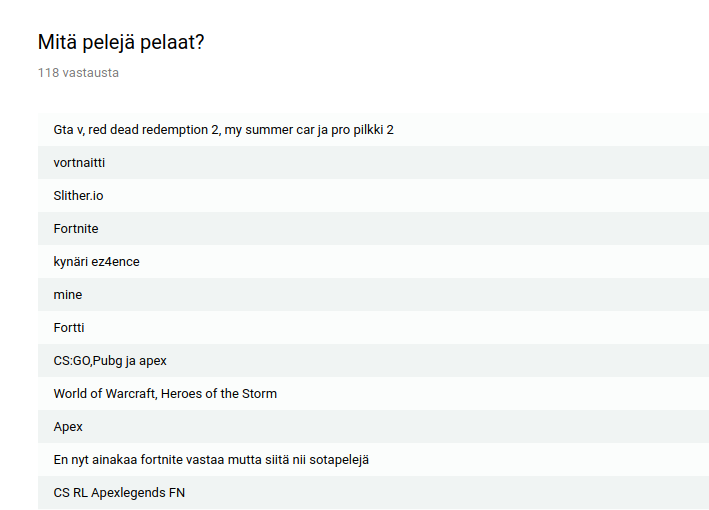
Task: Select the 'Slither.io' response row
Action: point(78,196)
